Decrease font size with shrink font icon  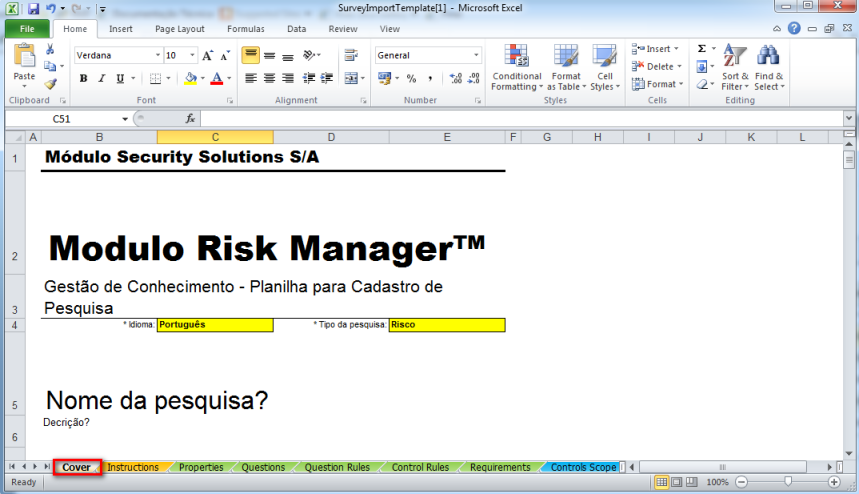[x=225, y=55]
